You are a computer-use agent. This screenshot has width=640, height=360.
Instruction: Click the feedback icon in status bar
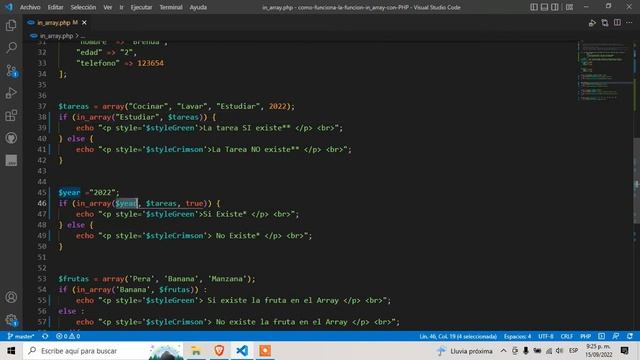616,336
